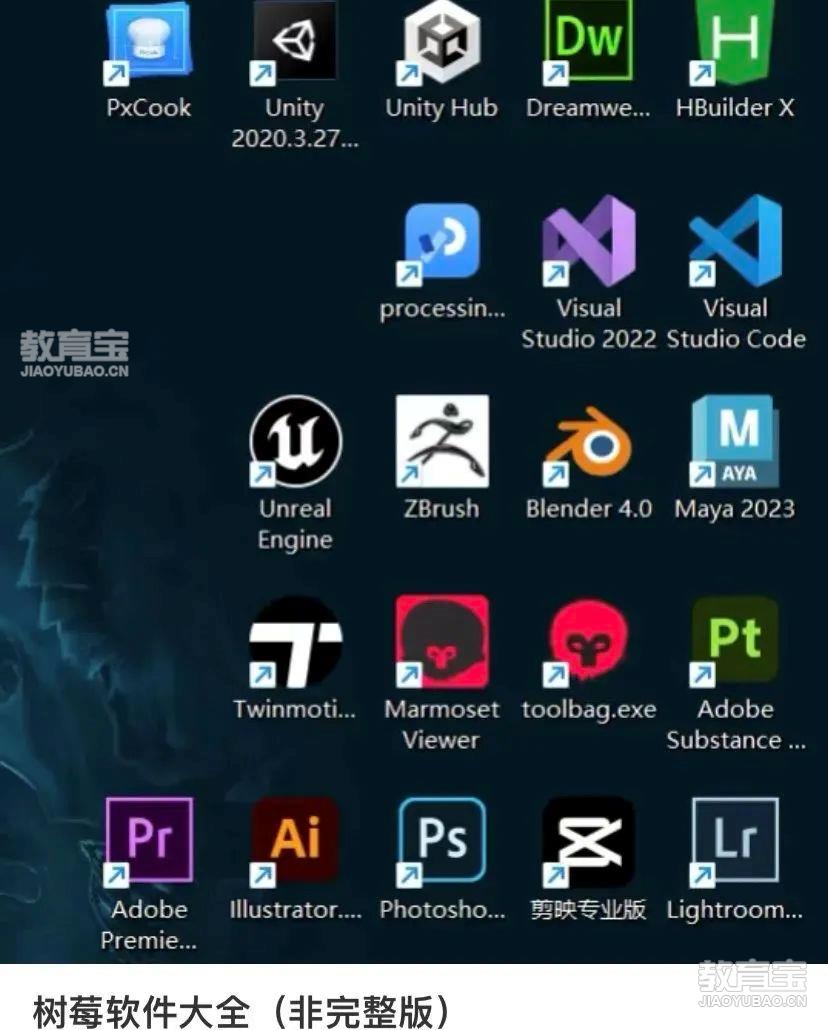Click the Illustrator shortcut icon
Viewport: 828px width, 1030px height.
pos(294,841)
